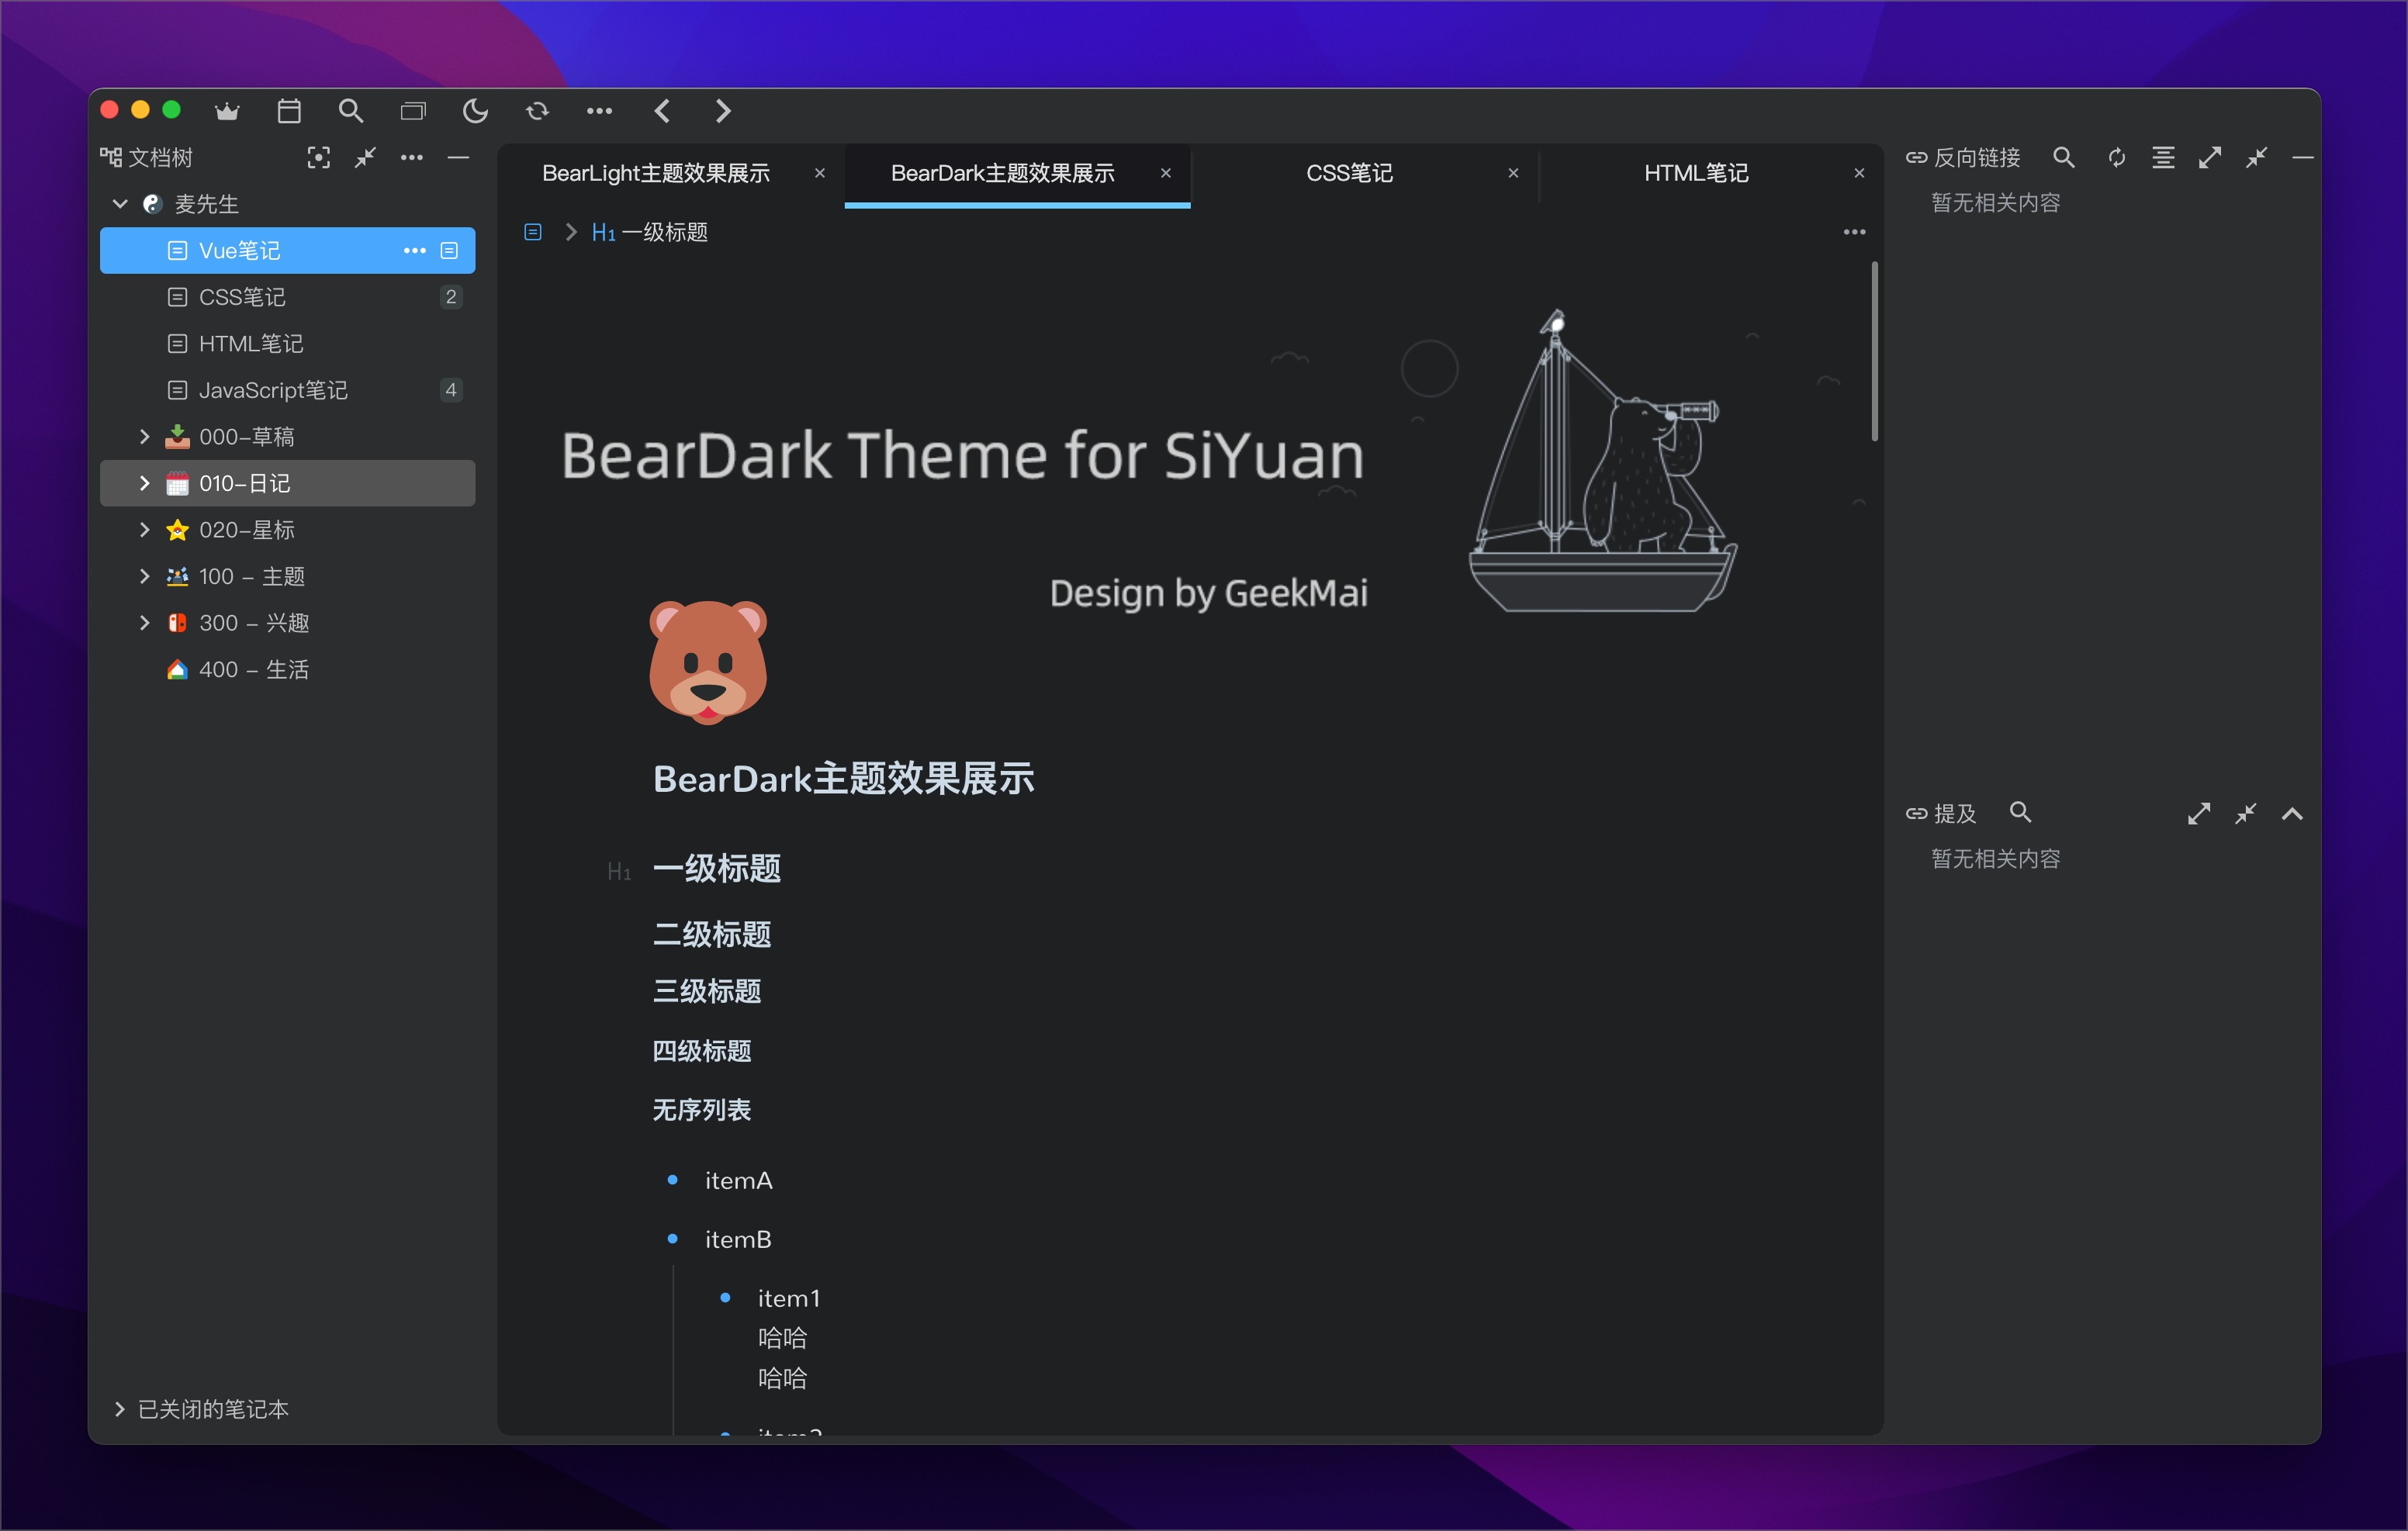
Task: Open global search from top toolbar
Action: [350, 111]
